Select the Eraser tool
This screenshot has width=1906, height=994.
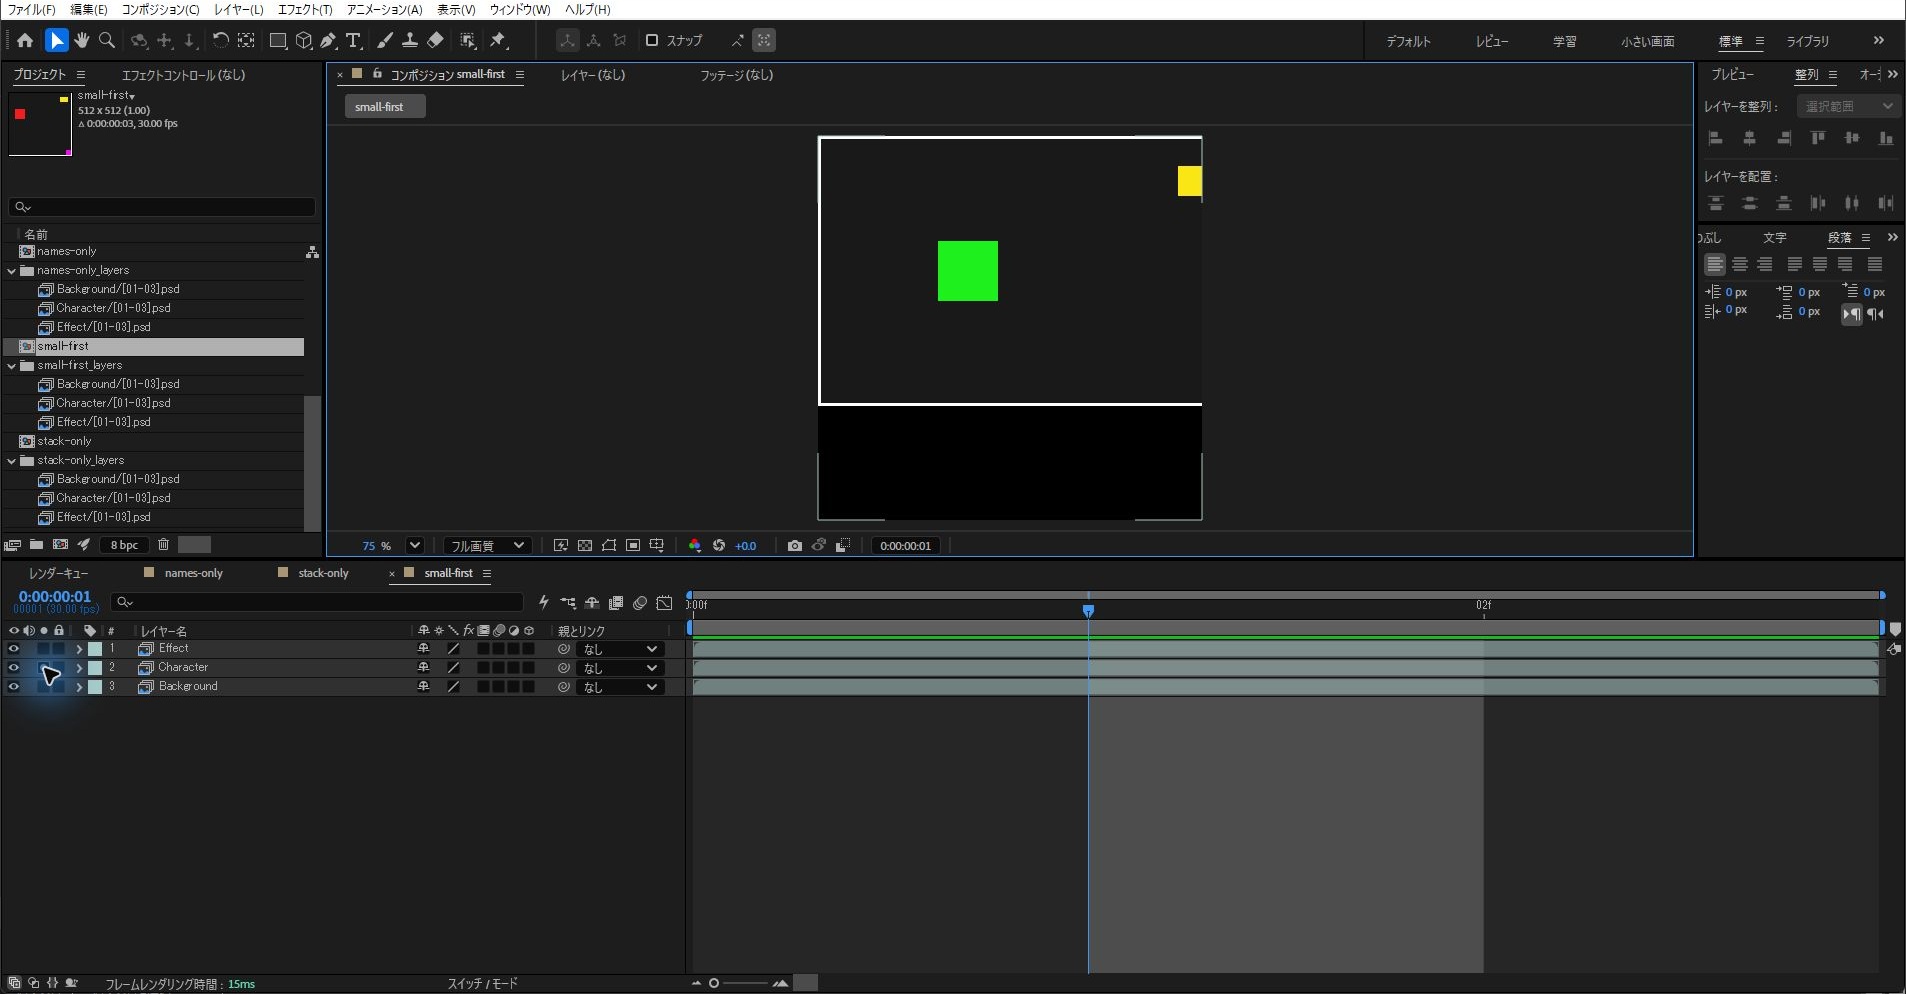click(435, 41)
